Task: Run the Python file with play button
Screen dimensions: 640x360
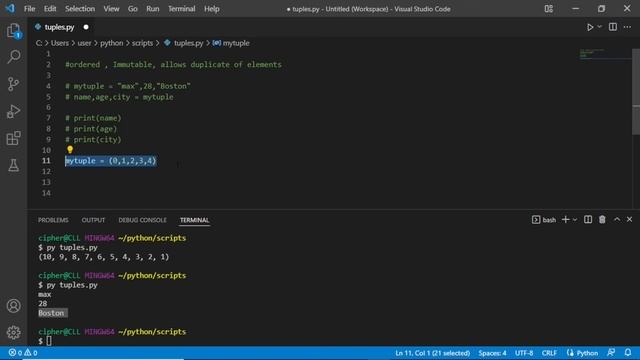Action: click(590, 27)
